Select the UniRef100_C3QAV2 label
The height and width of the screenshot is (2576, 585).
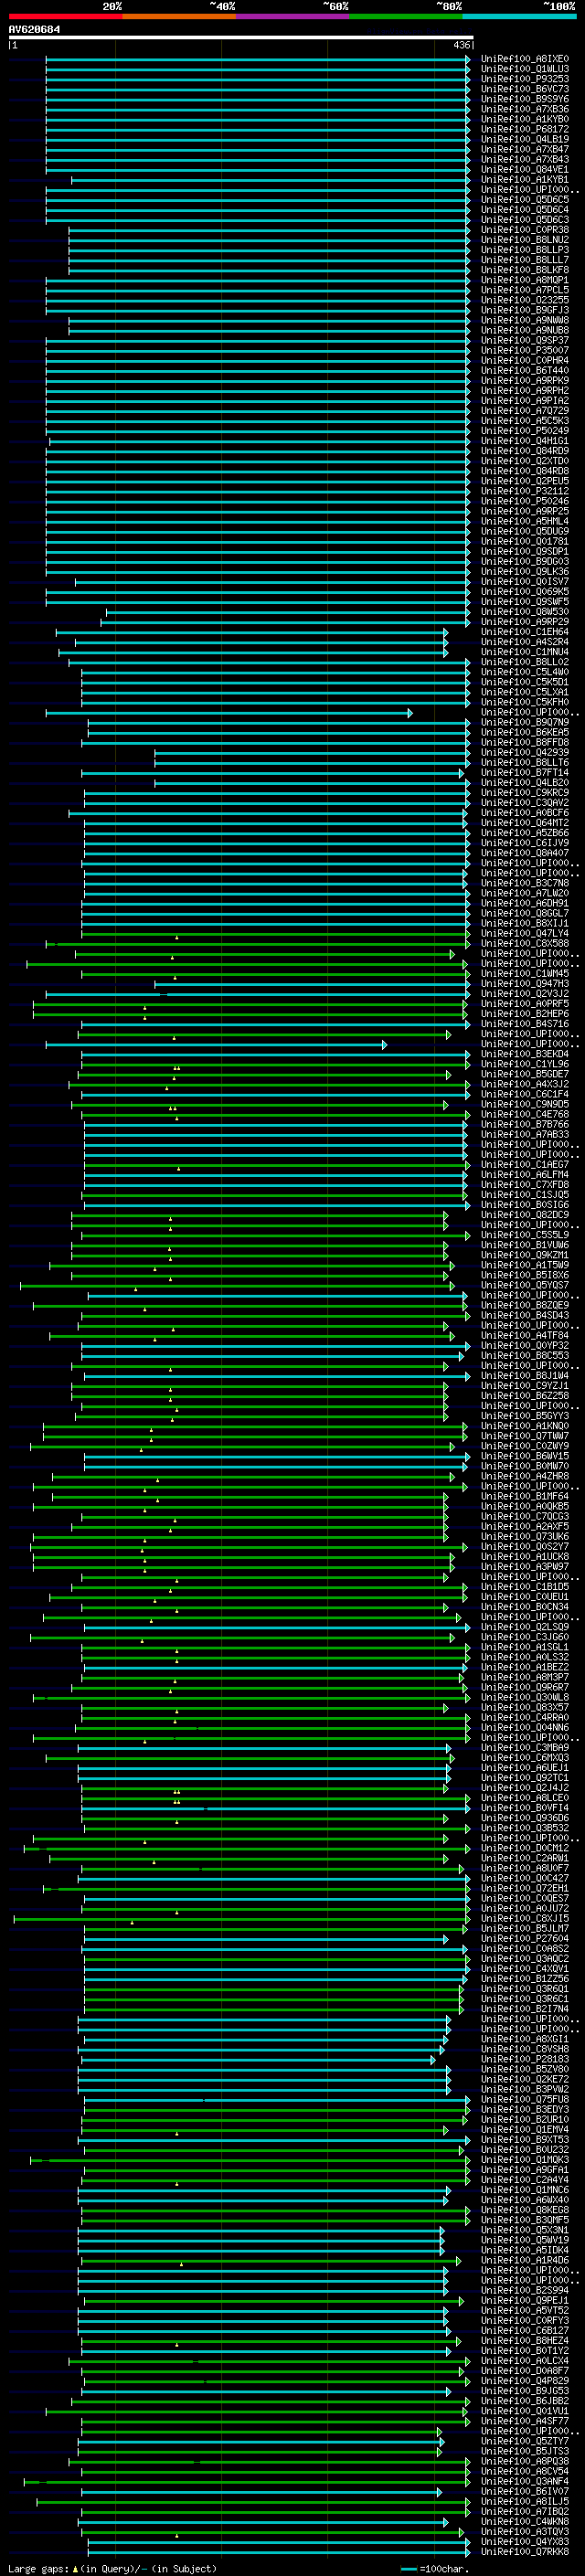(x=524, y=803)
